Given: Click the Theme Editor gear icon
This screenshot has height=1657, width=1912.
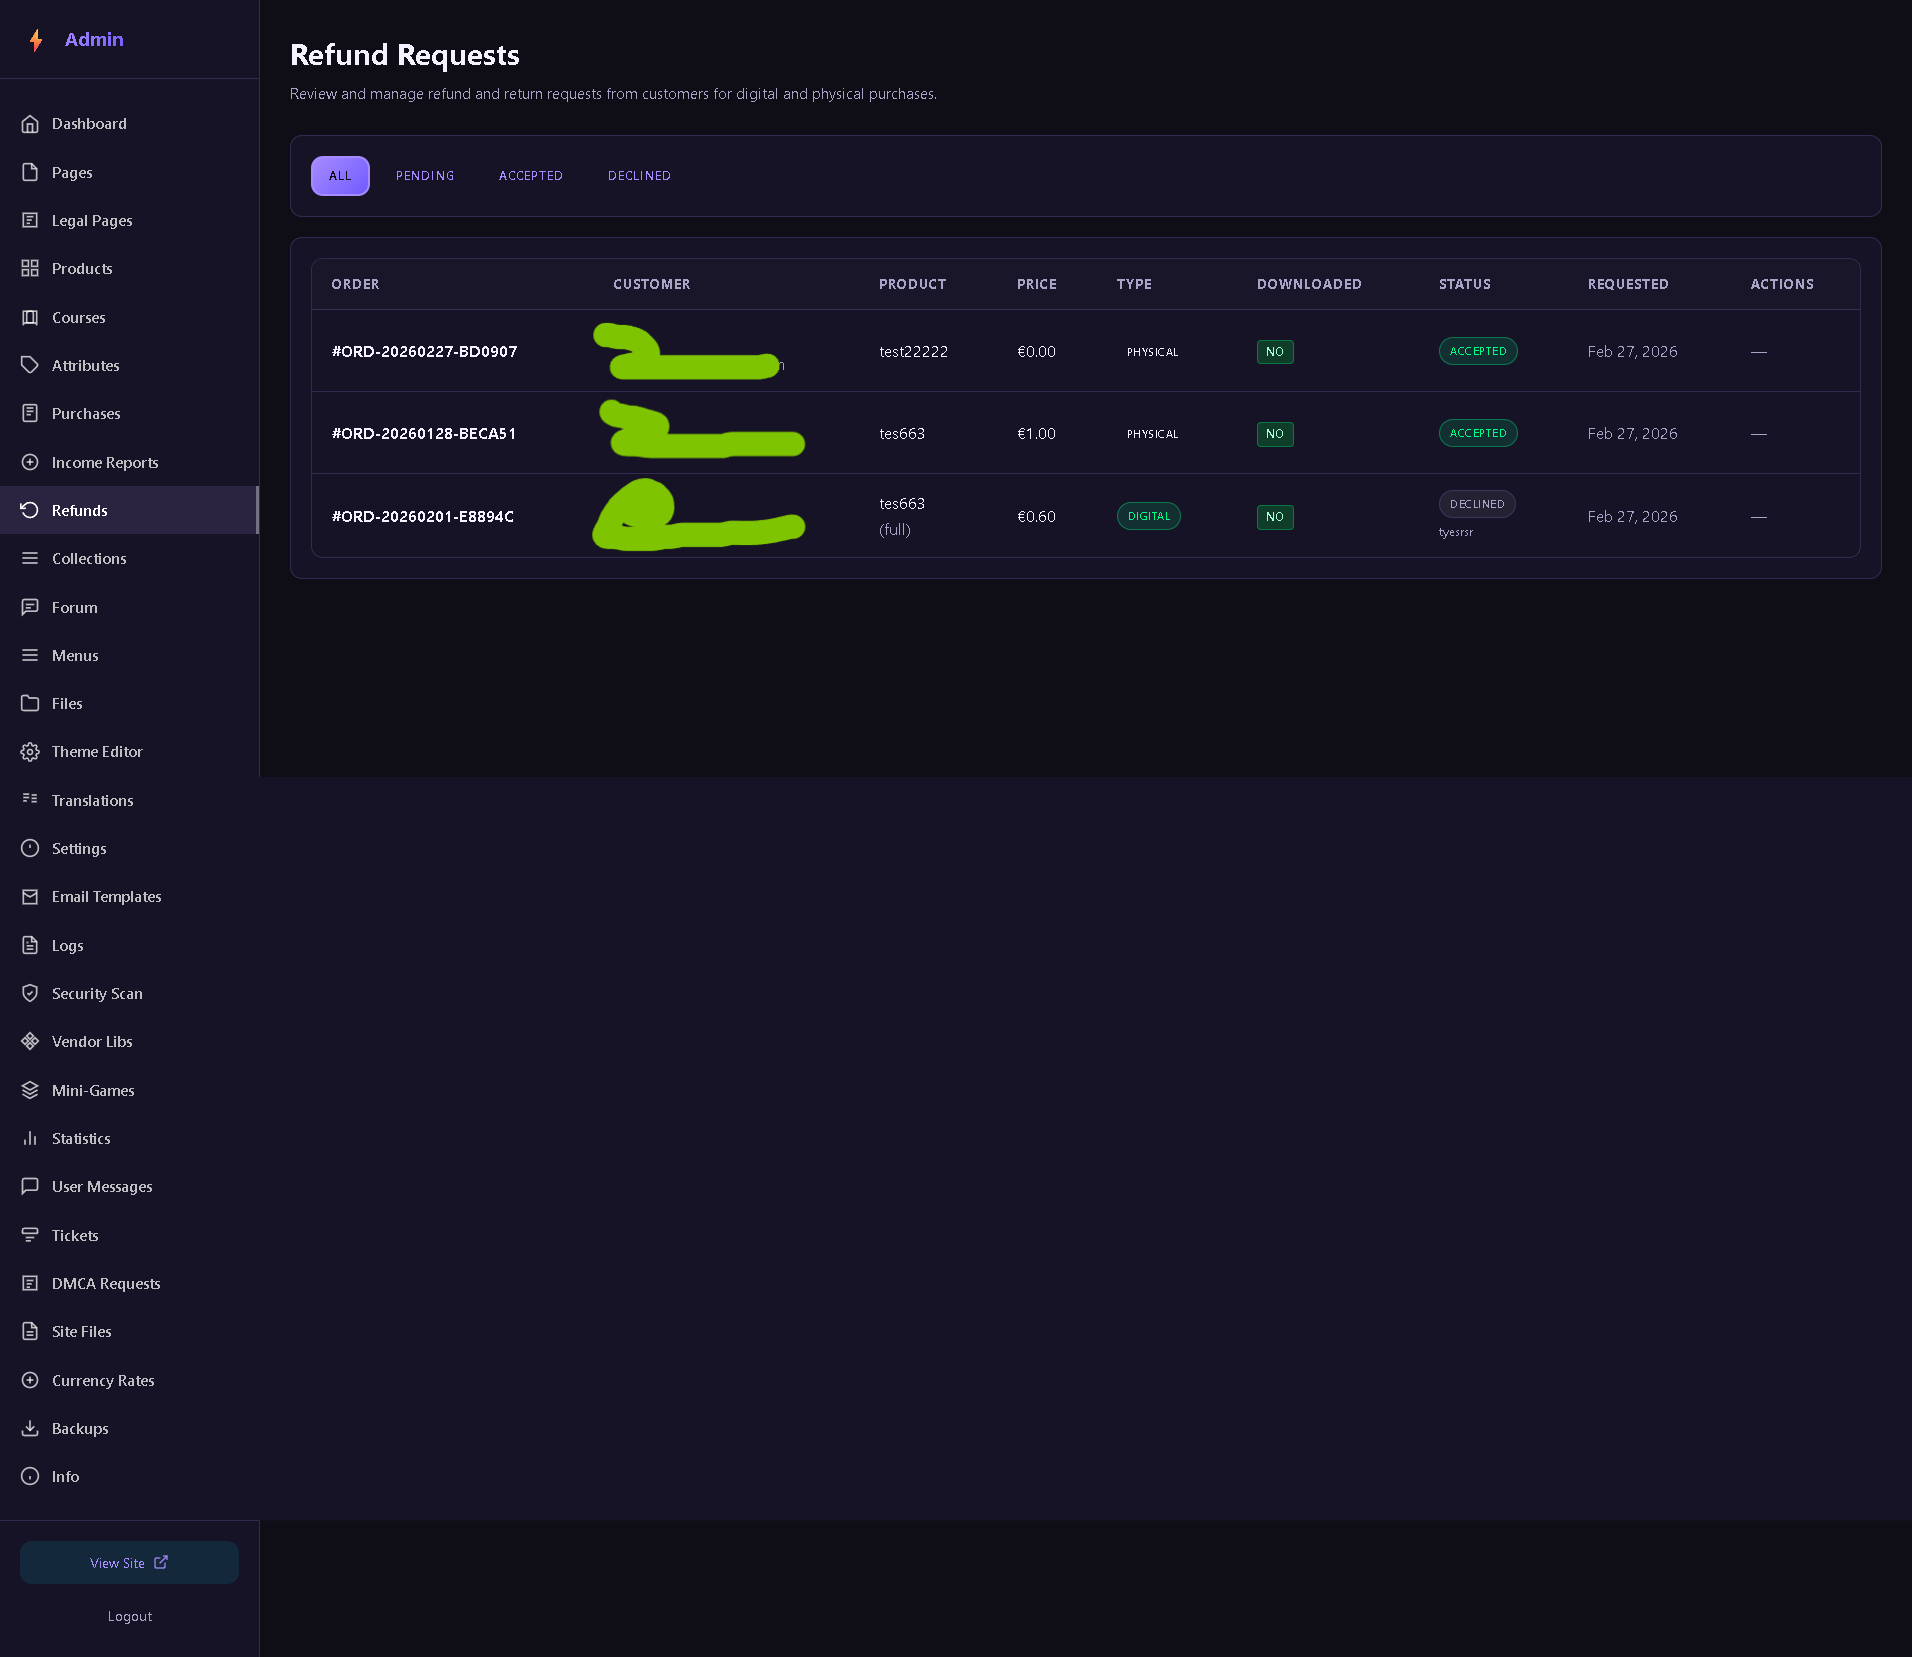Looking at the screenshot, I should (30, 752).
